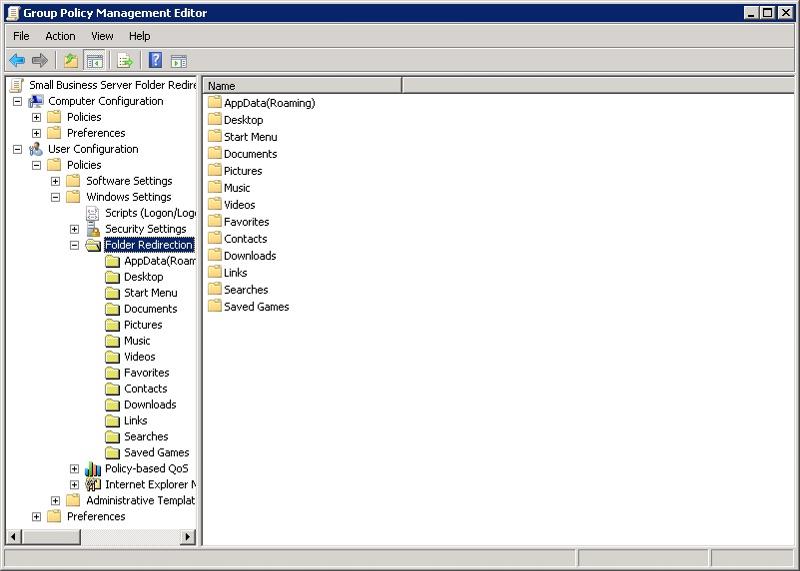Click the Forward arrow toolbar icon
The width and height of the screenshot is (800, 571).
[39, 61]
